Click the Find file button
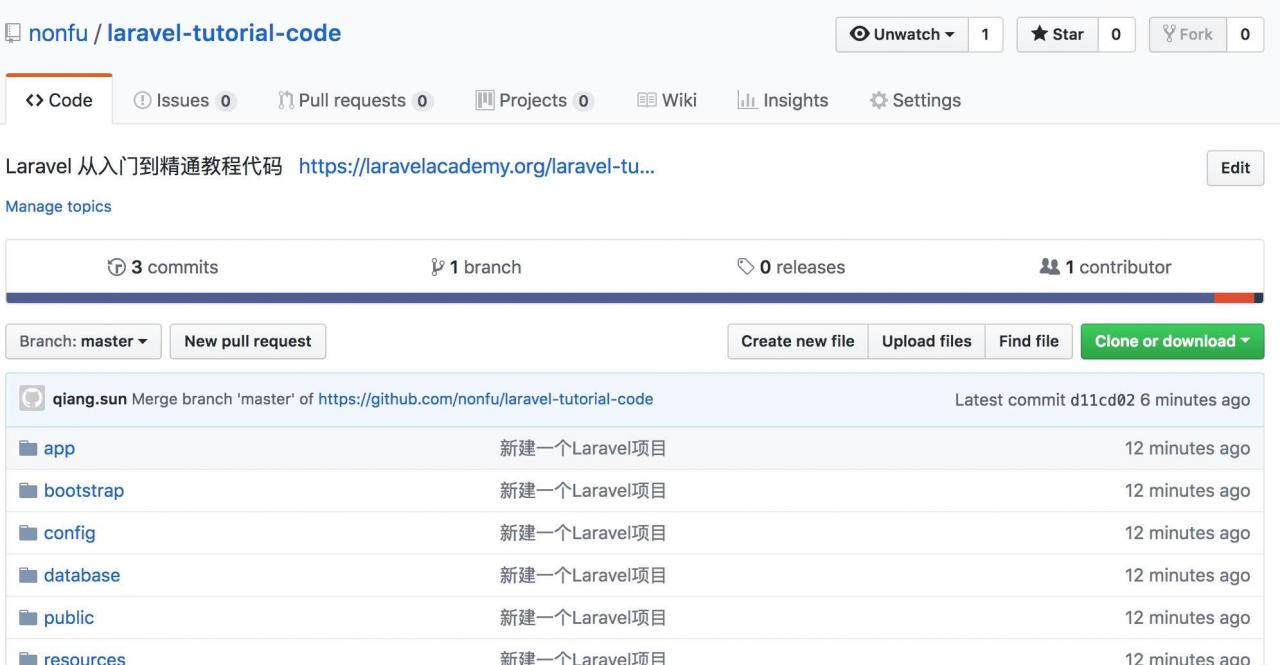 coord(1029,341)
